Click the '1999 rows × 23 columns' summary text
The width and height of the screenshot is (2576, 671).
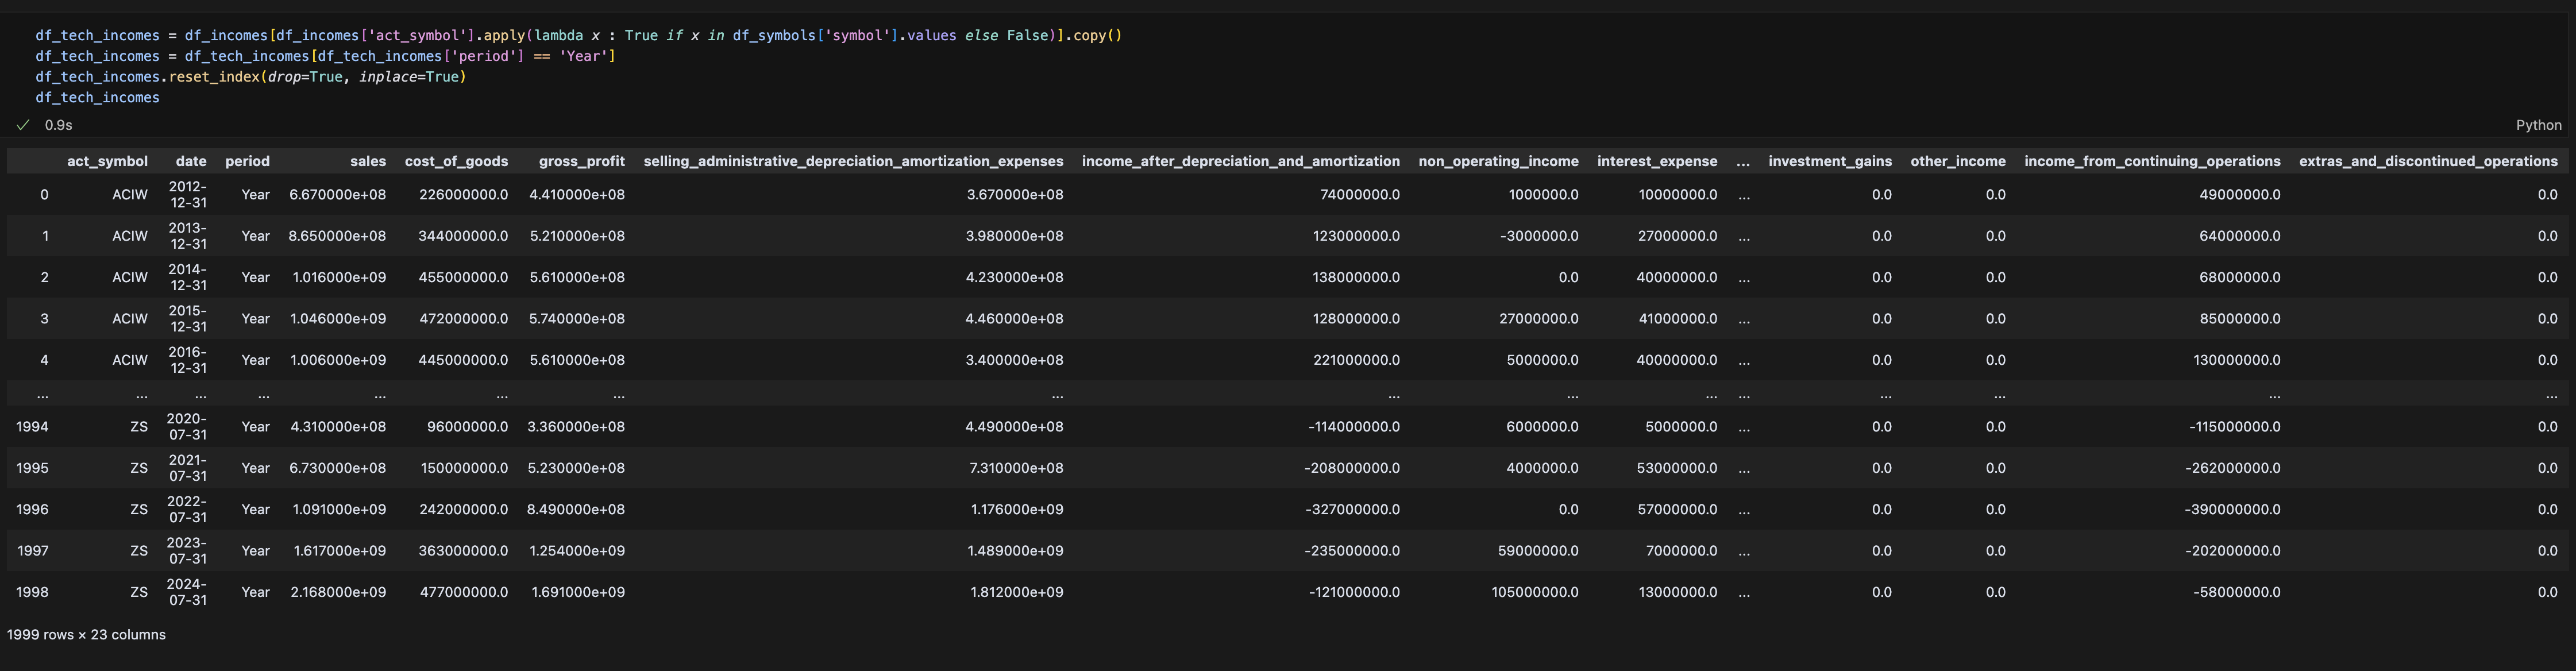[86, 635]
